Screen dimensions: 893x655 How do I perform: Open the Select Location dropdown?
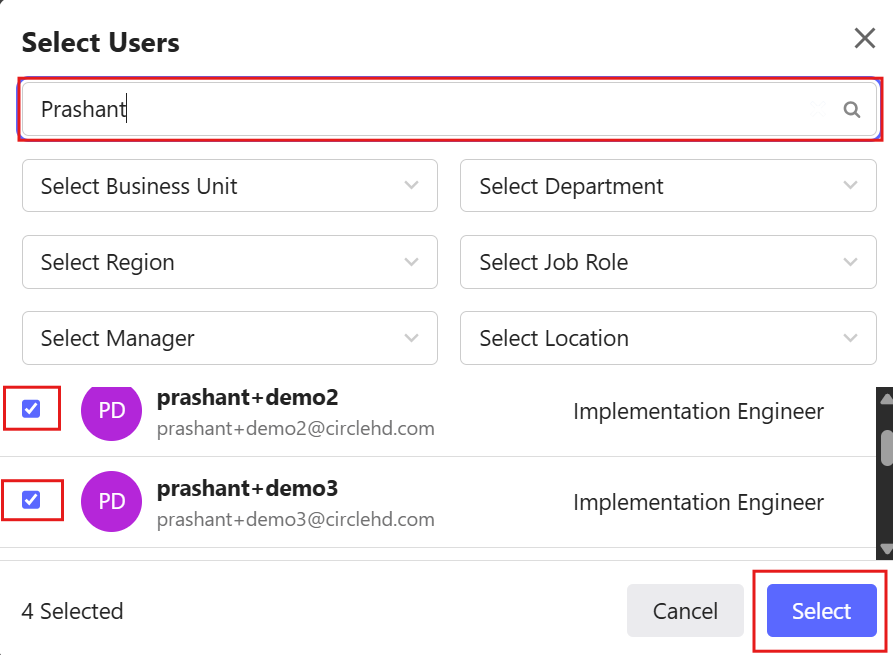coord(668,338)
